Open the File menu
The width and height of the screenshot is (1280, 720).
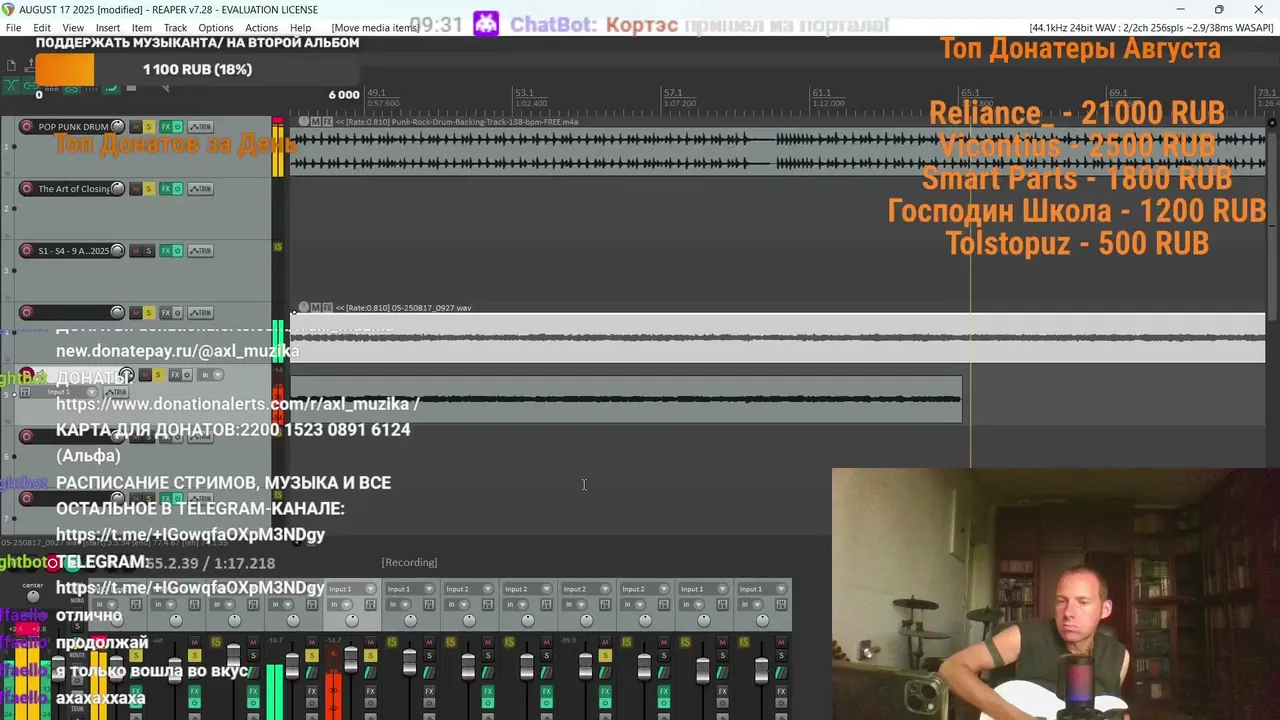point(13,28)
